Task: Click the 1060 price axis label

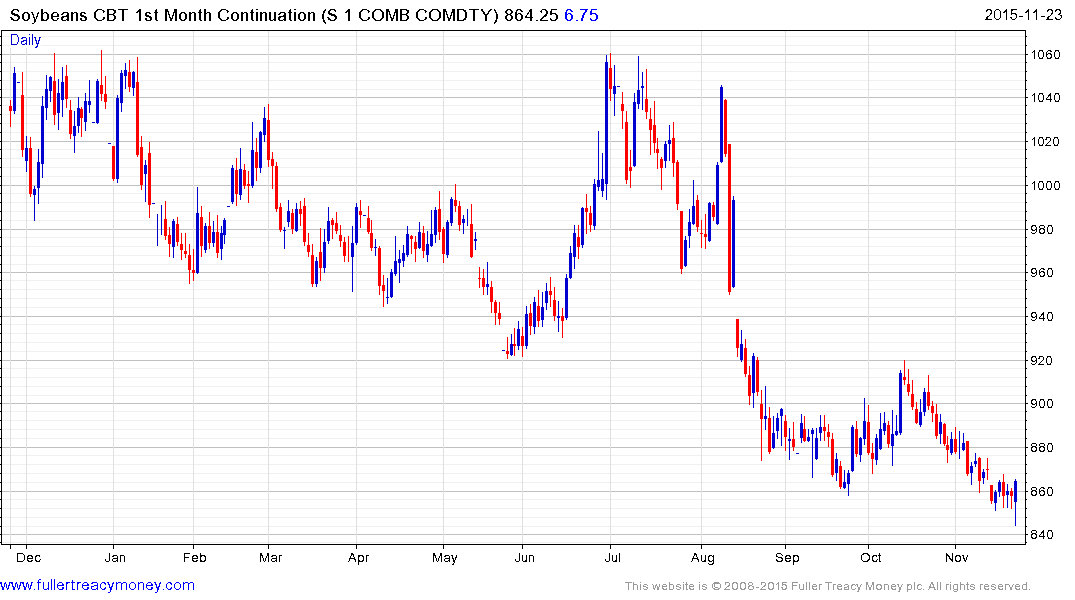Action: pyautogui.click(x=1046, y=55)
